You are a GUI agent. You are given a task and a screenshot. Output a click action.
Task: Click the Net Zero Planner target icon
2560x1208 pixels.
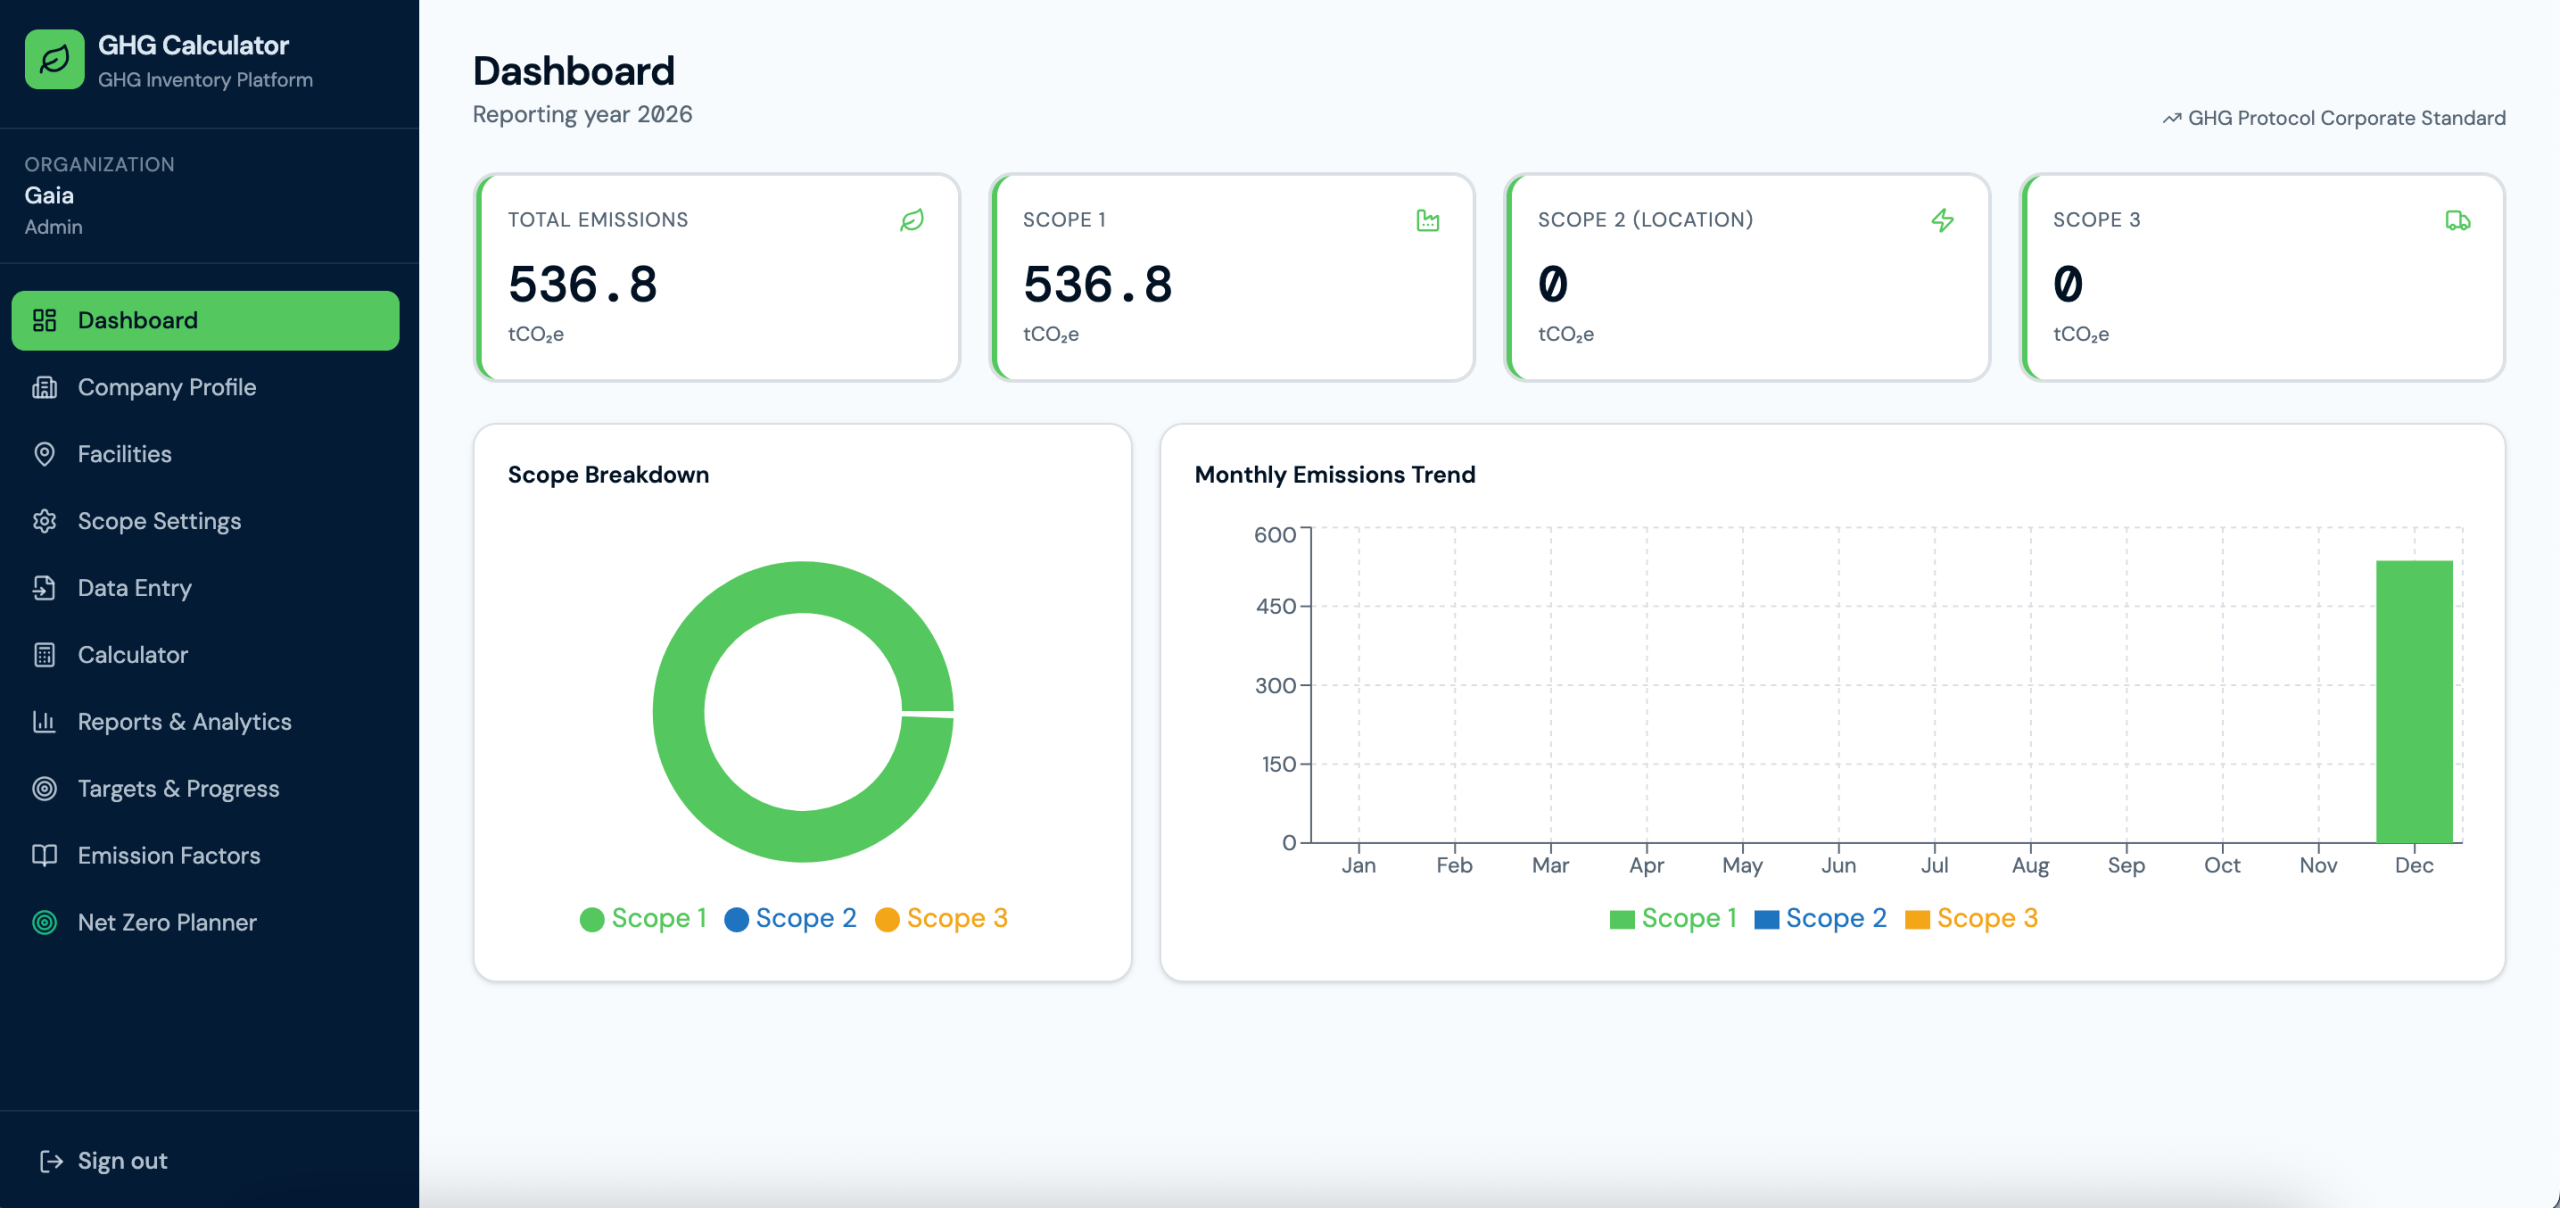[44, 923]
